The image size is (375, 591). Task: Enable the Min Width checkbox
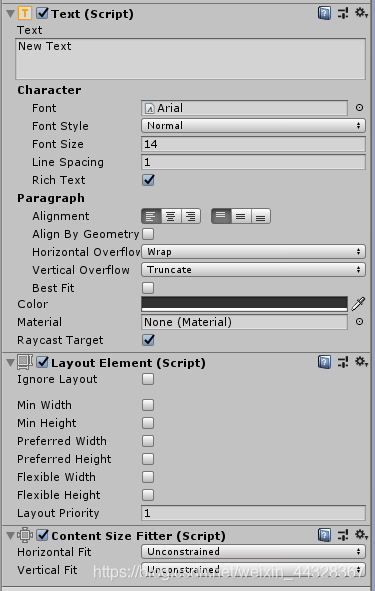148,405
